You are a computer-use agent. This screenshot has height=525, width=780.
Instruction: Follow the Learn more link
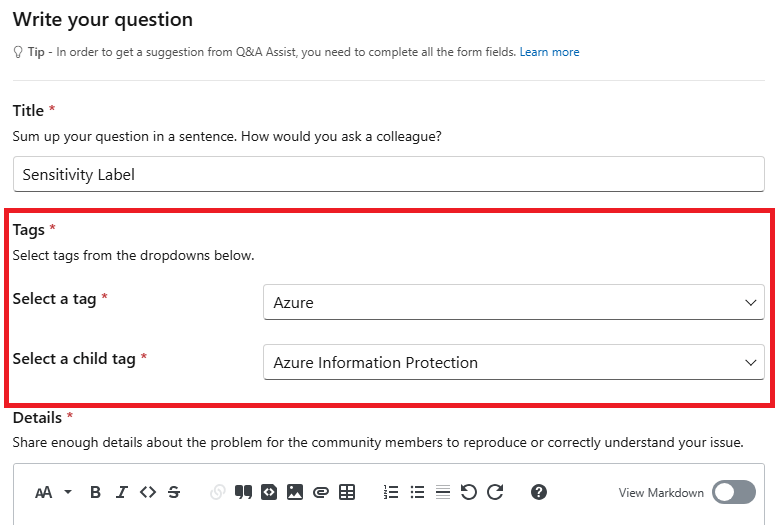(x=549, y=52)
